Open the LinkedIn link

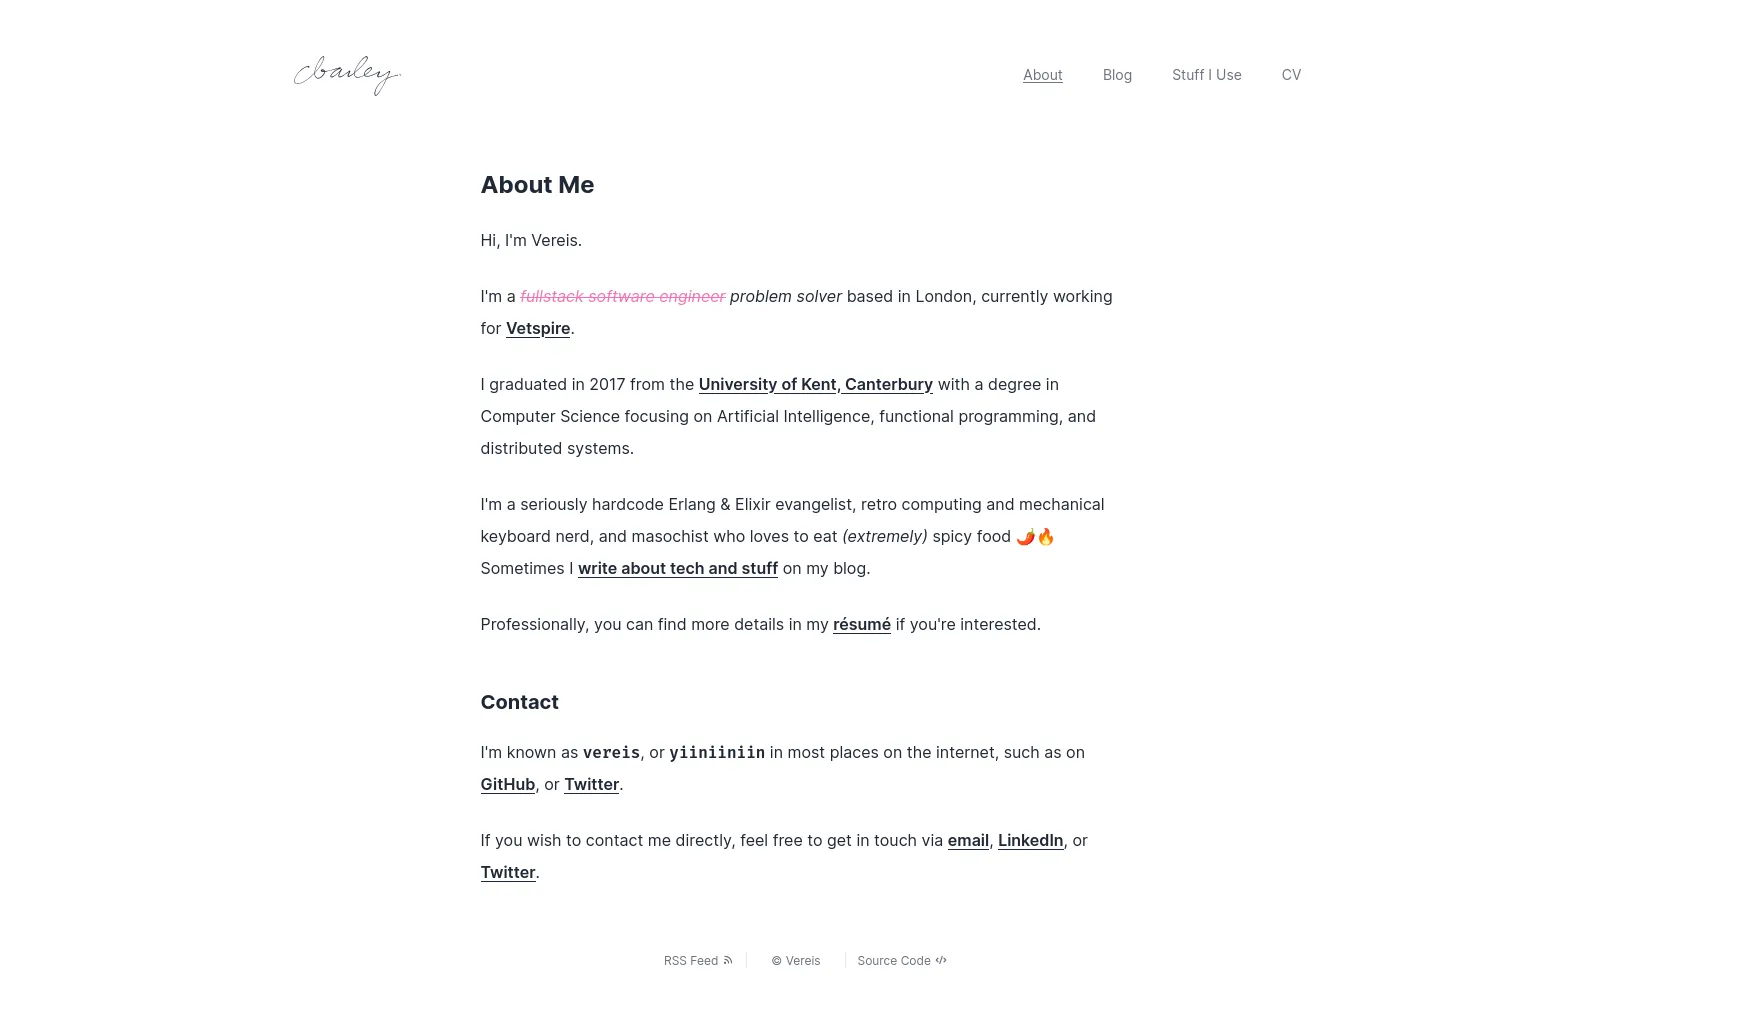[1030, 840]
